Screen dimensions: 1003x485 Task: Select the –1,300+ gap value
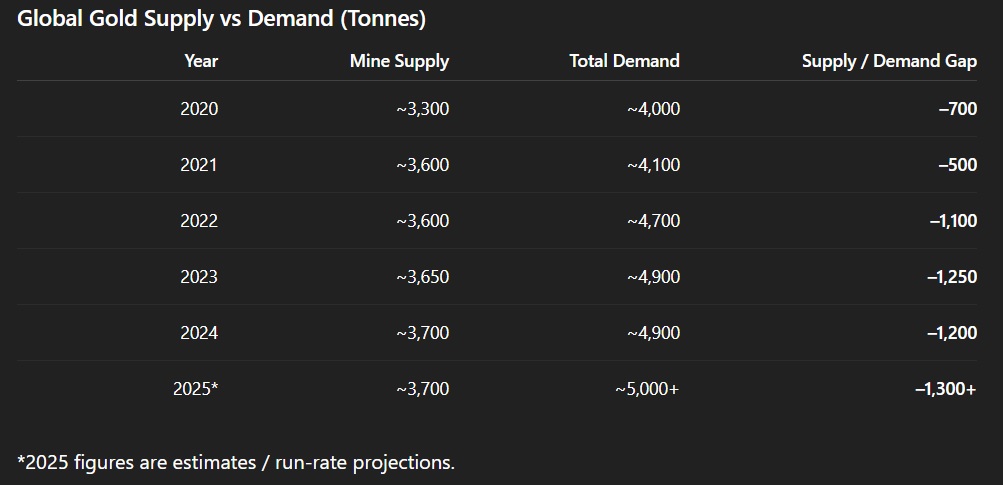coord(945,389)
